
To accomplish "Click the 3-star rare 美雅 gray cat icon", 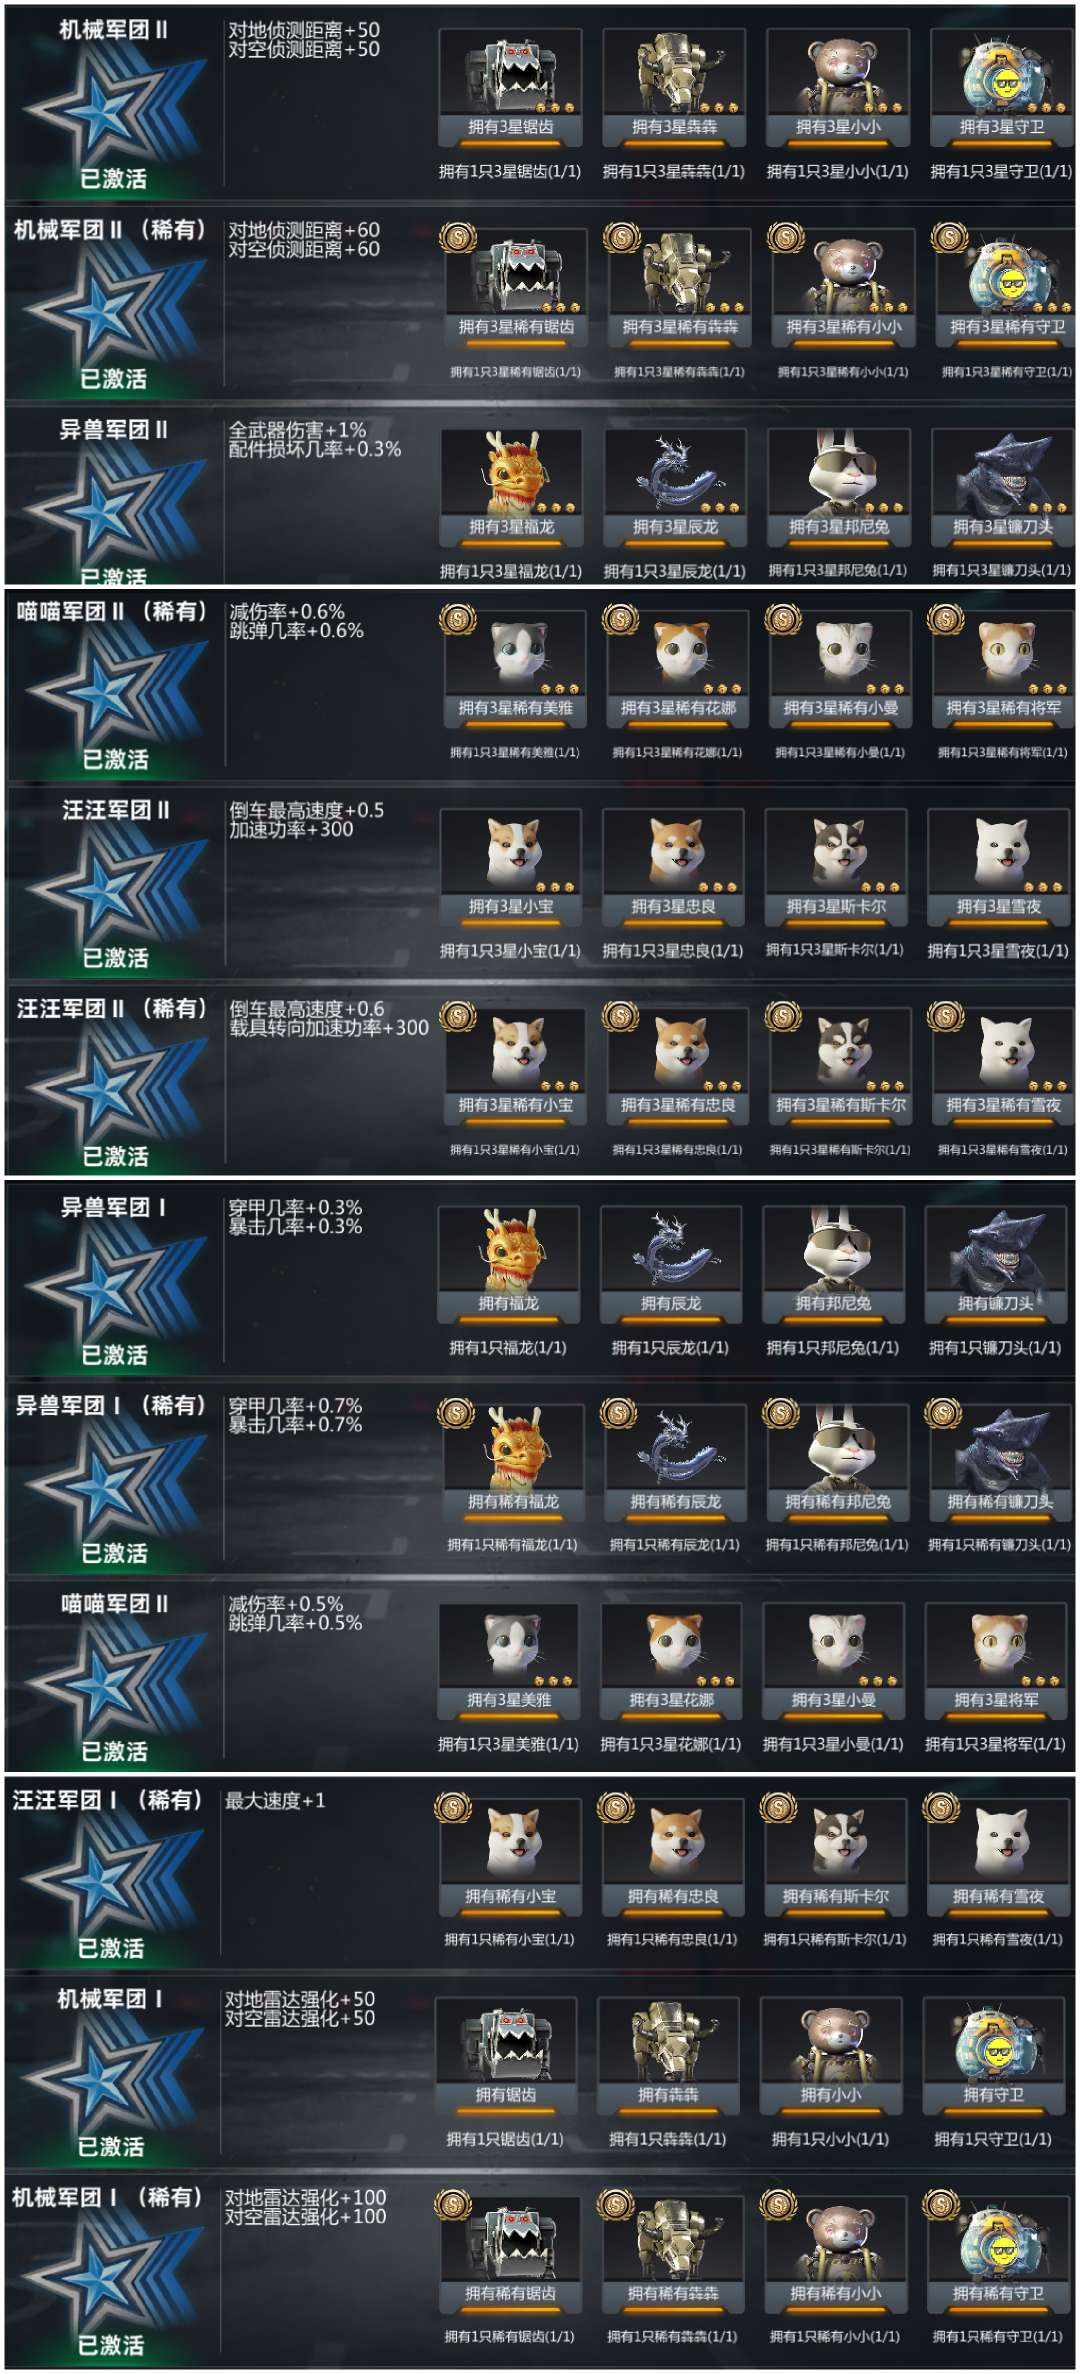I will [514, 669].
